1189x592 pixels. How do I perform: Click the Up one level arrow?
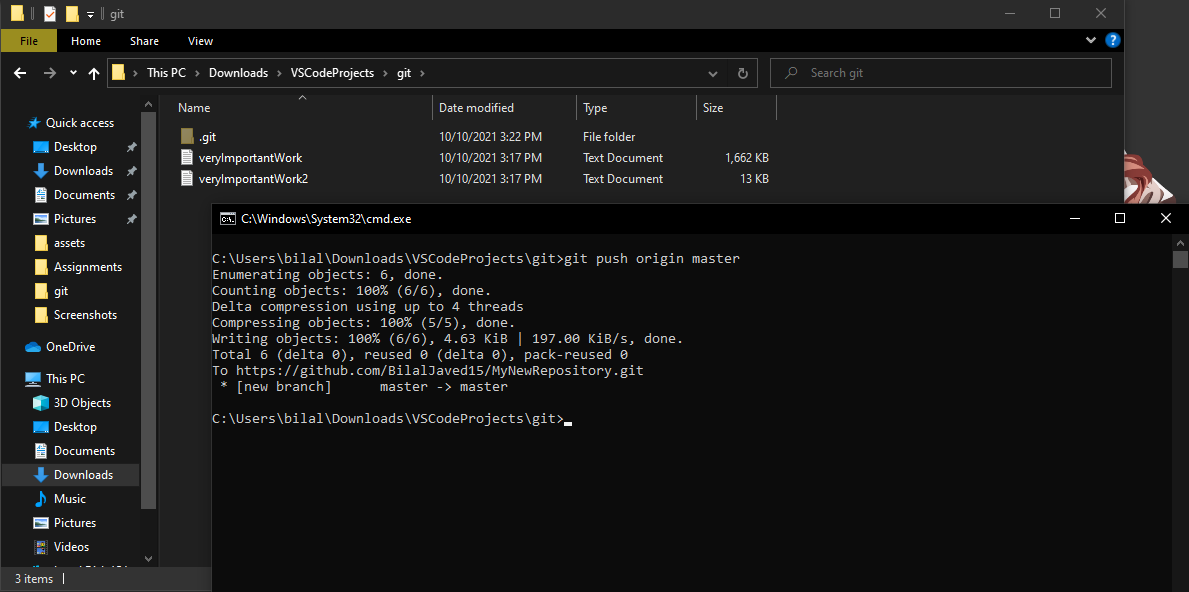(x=94, y=73)
